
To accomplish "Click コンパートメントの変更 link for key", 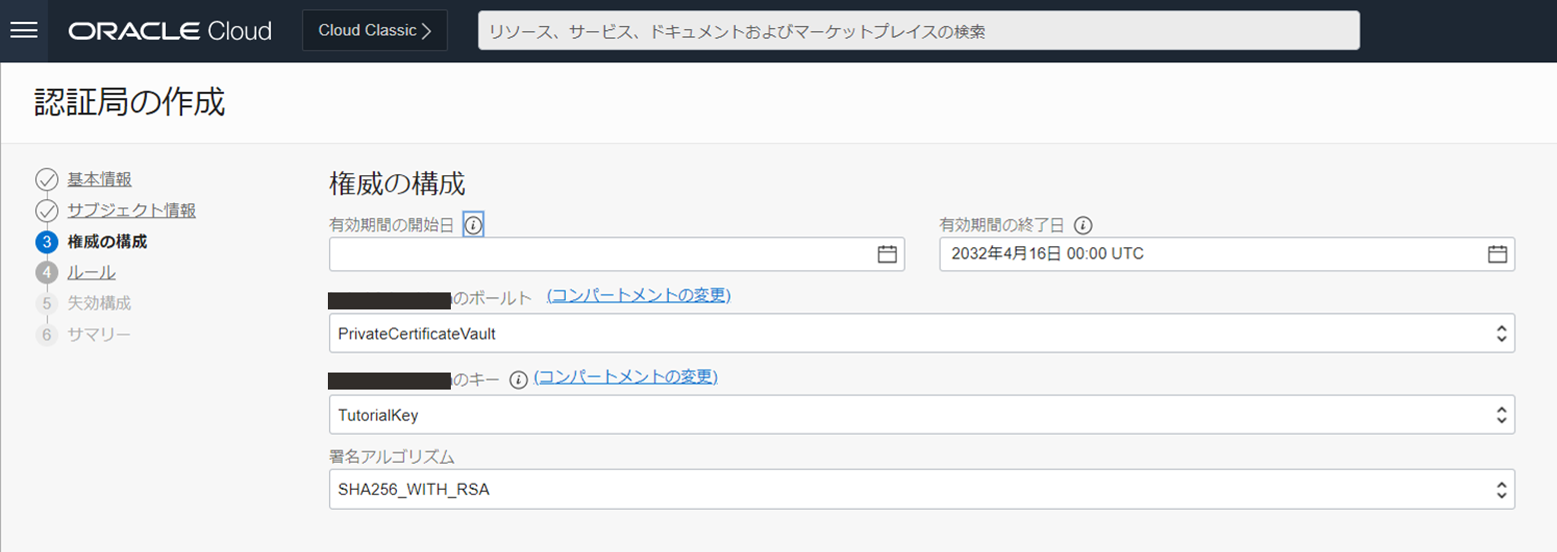I will (626, 377).
